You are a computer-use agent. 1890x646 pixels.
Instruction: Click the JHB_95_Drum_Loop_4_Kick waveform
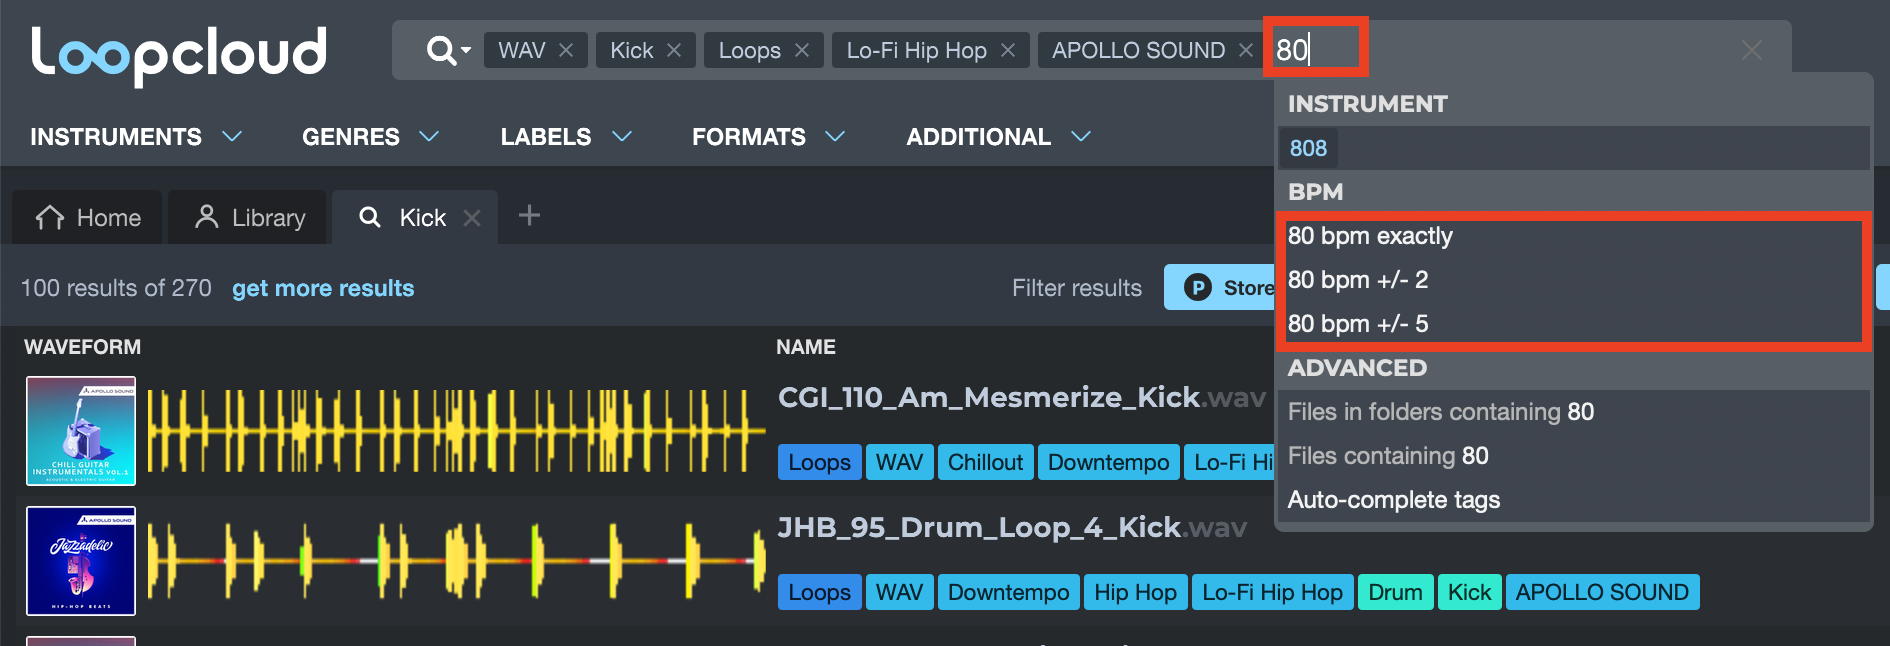point(456,561)
